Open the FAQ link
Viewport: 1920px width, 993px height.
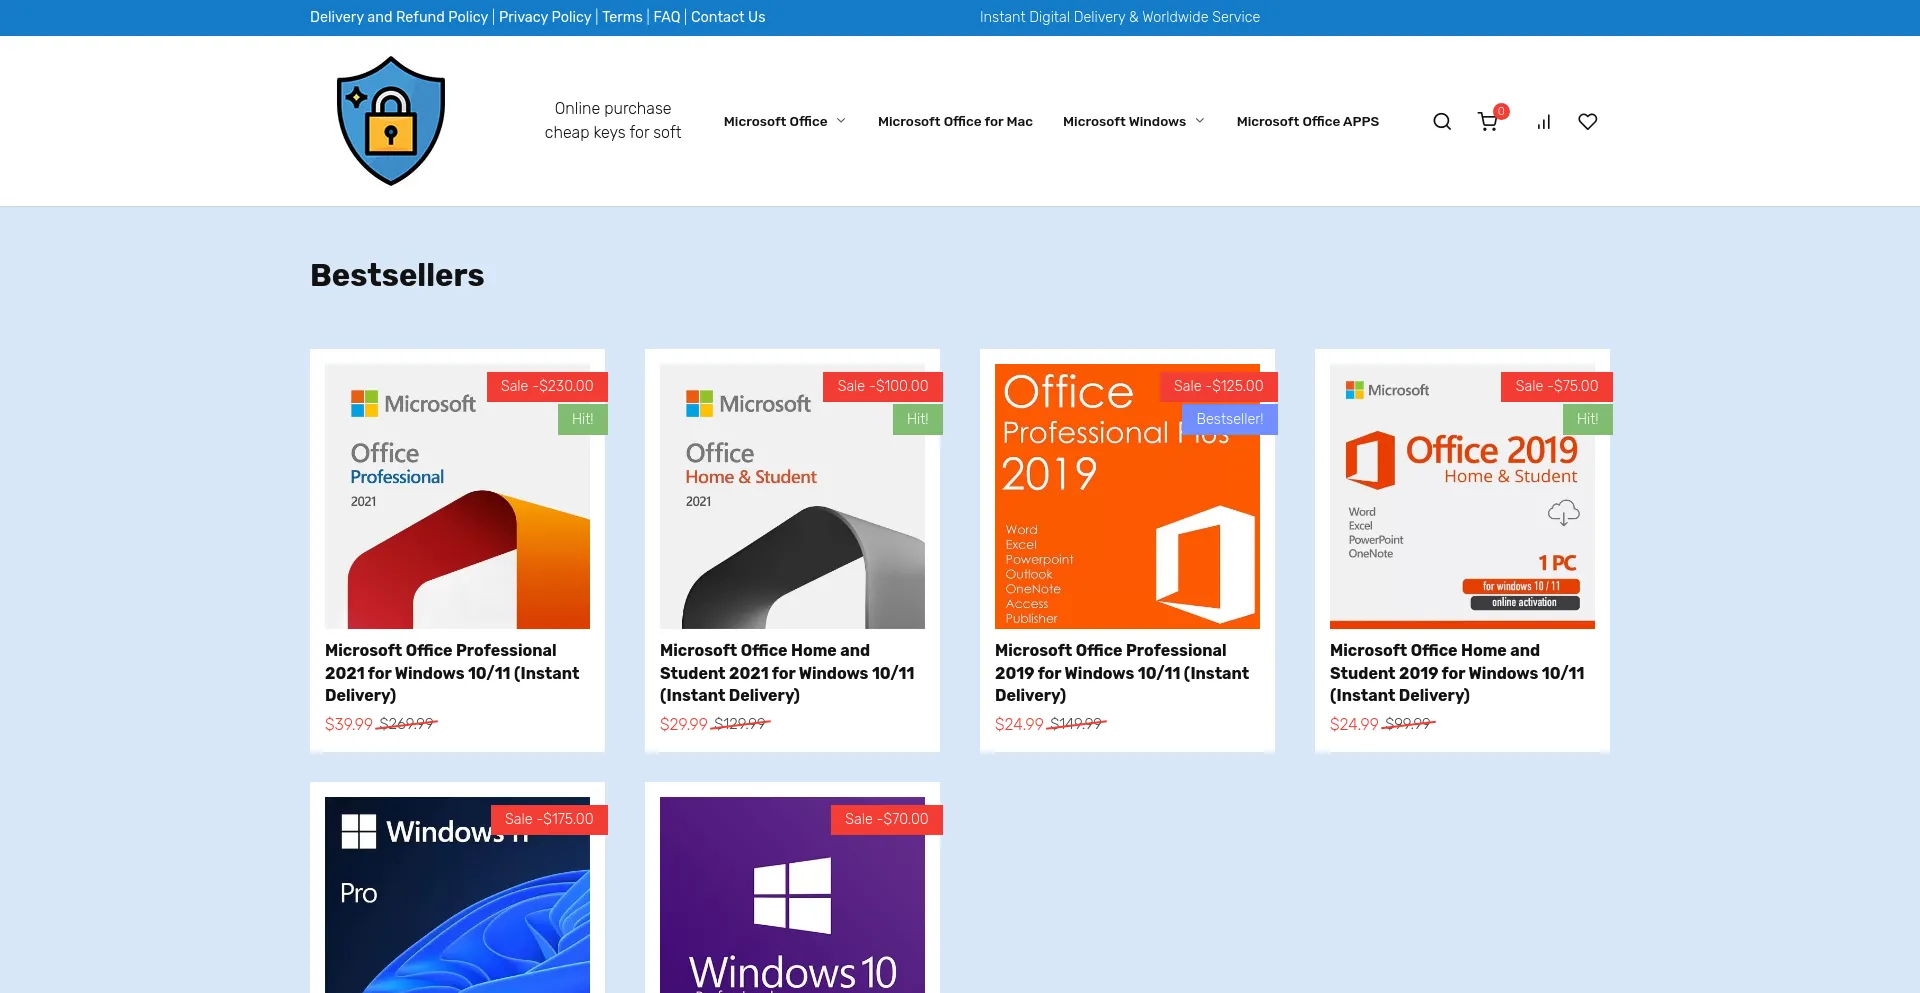(x=667, y=17)
